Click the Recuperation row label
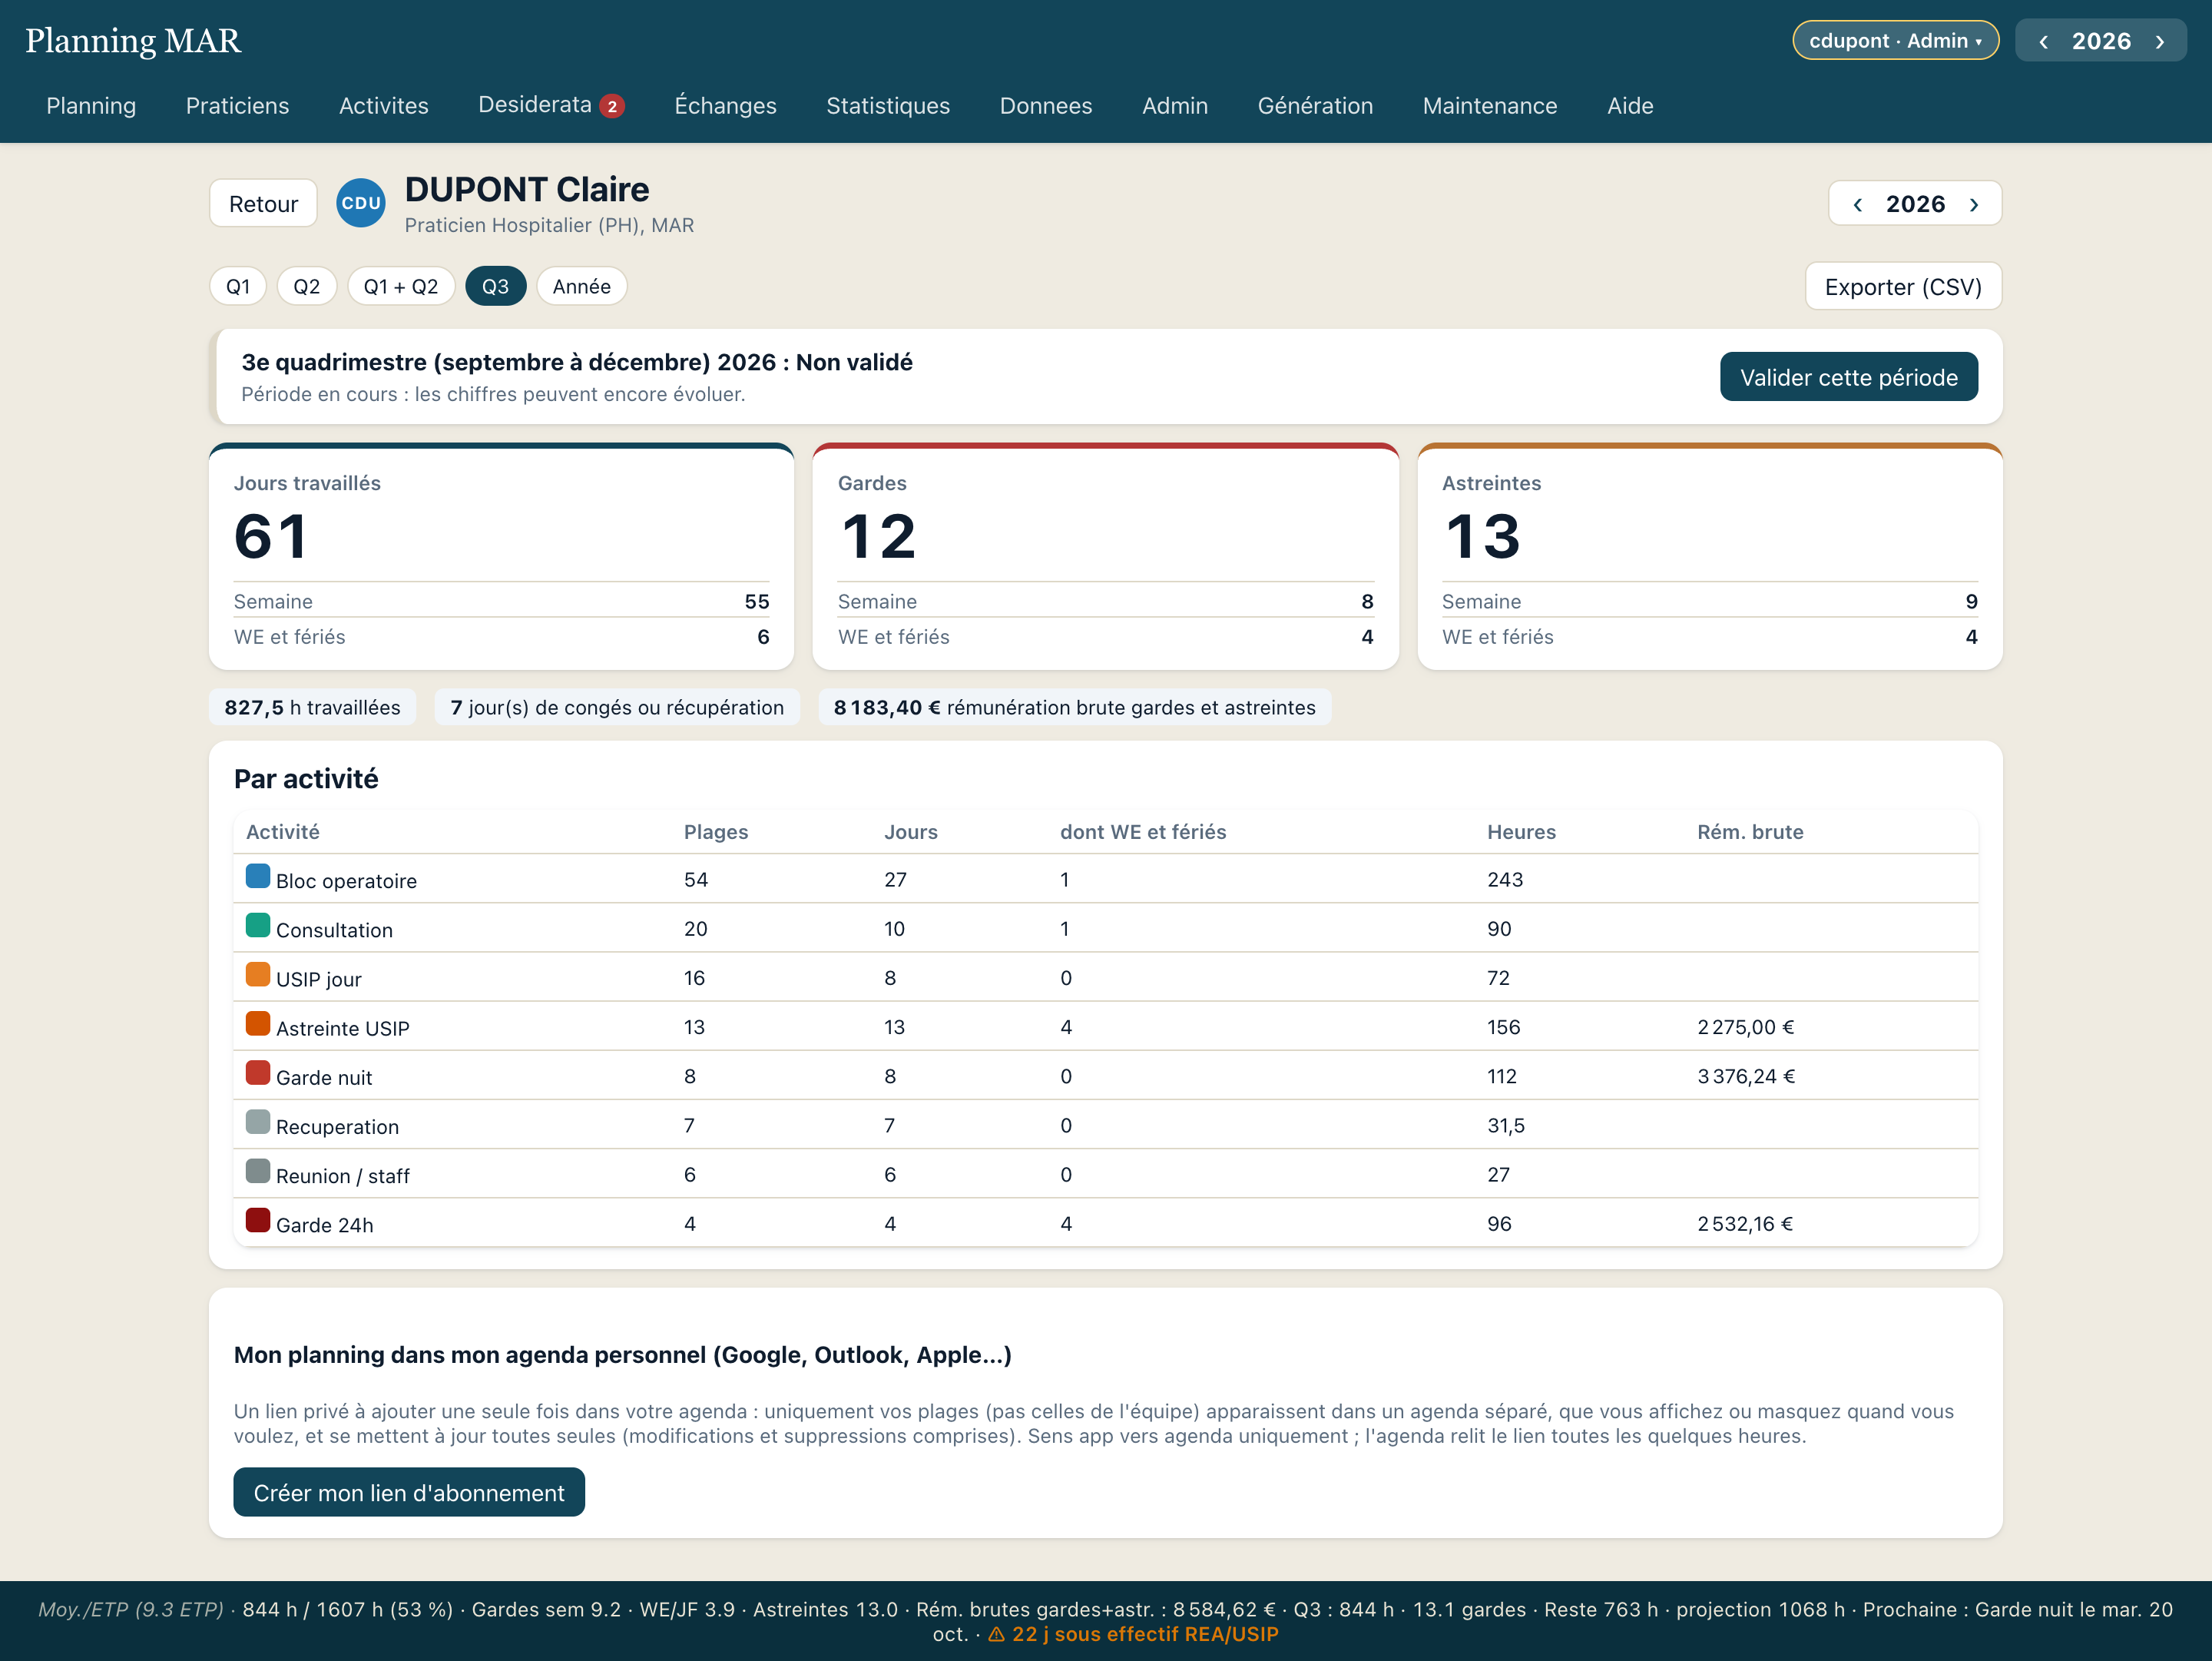 coord(337,1127)
